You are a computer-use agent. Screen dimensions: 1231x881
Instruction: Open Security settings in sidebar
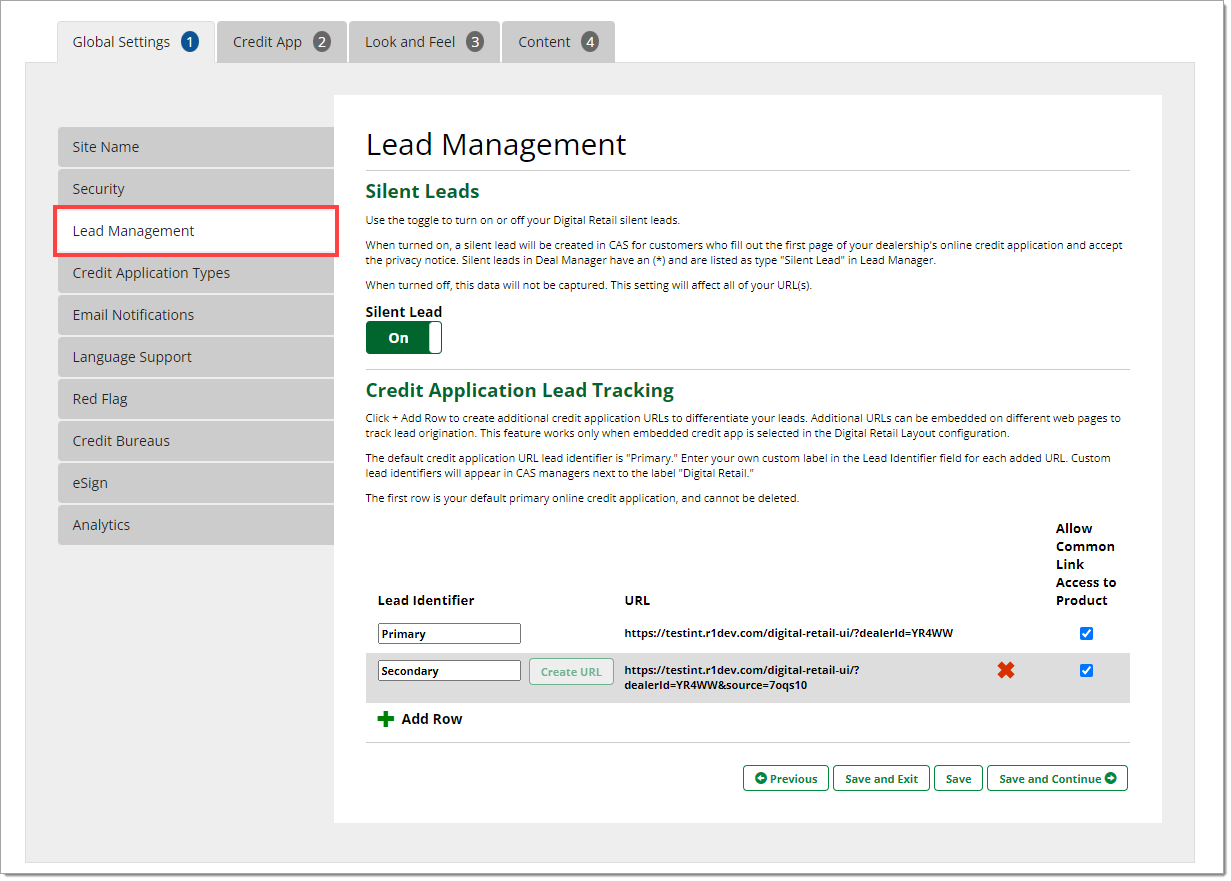[x=196, y=189]
